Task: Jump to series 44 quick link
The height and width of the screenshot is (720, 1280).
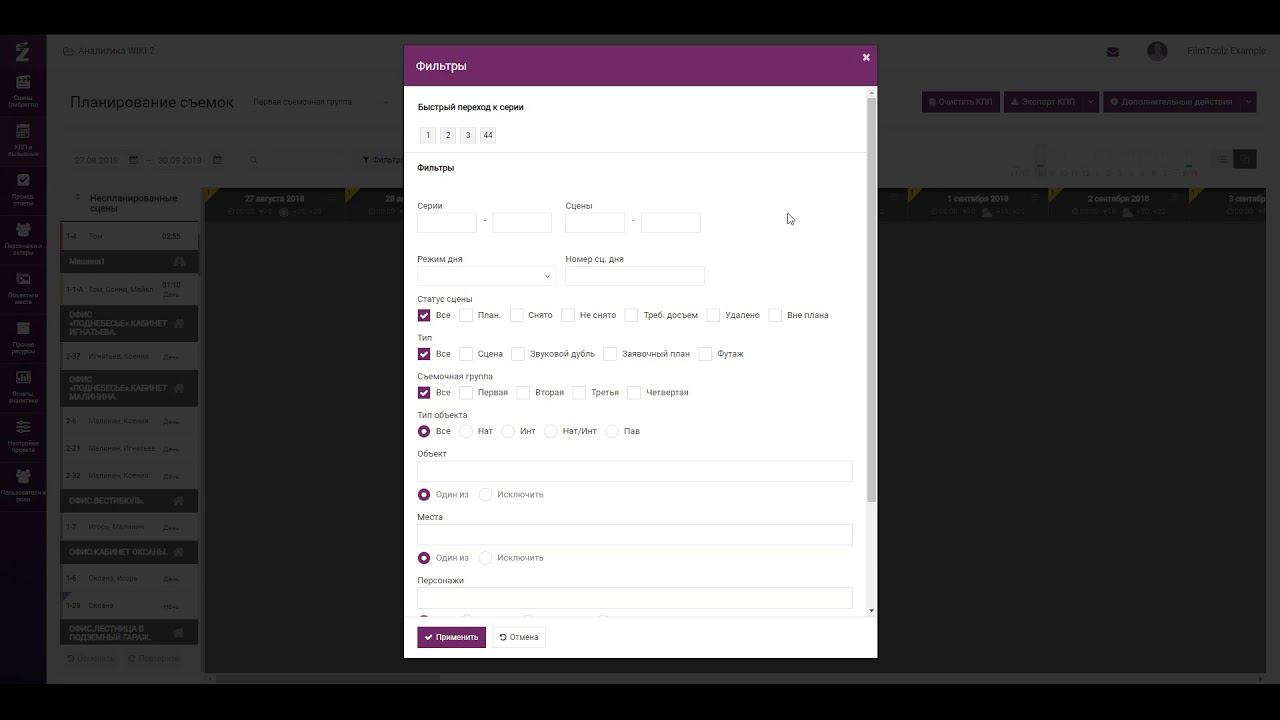Action: (488, 135)
